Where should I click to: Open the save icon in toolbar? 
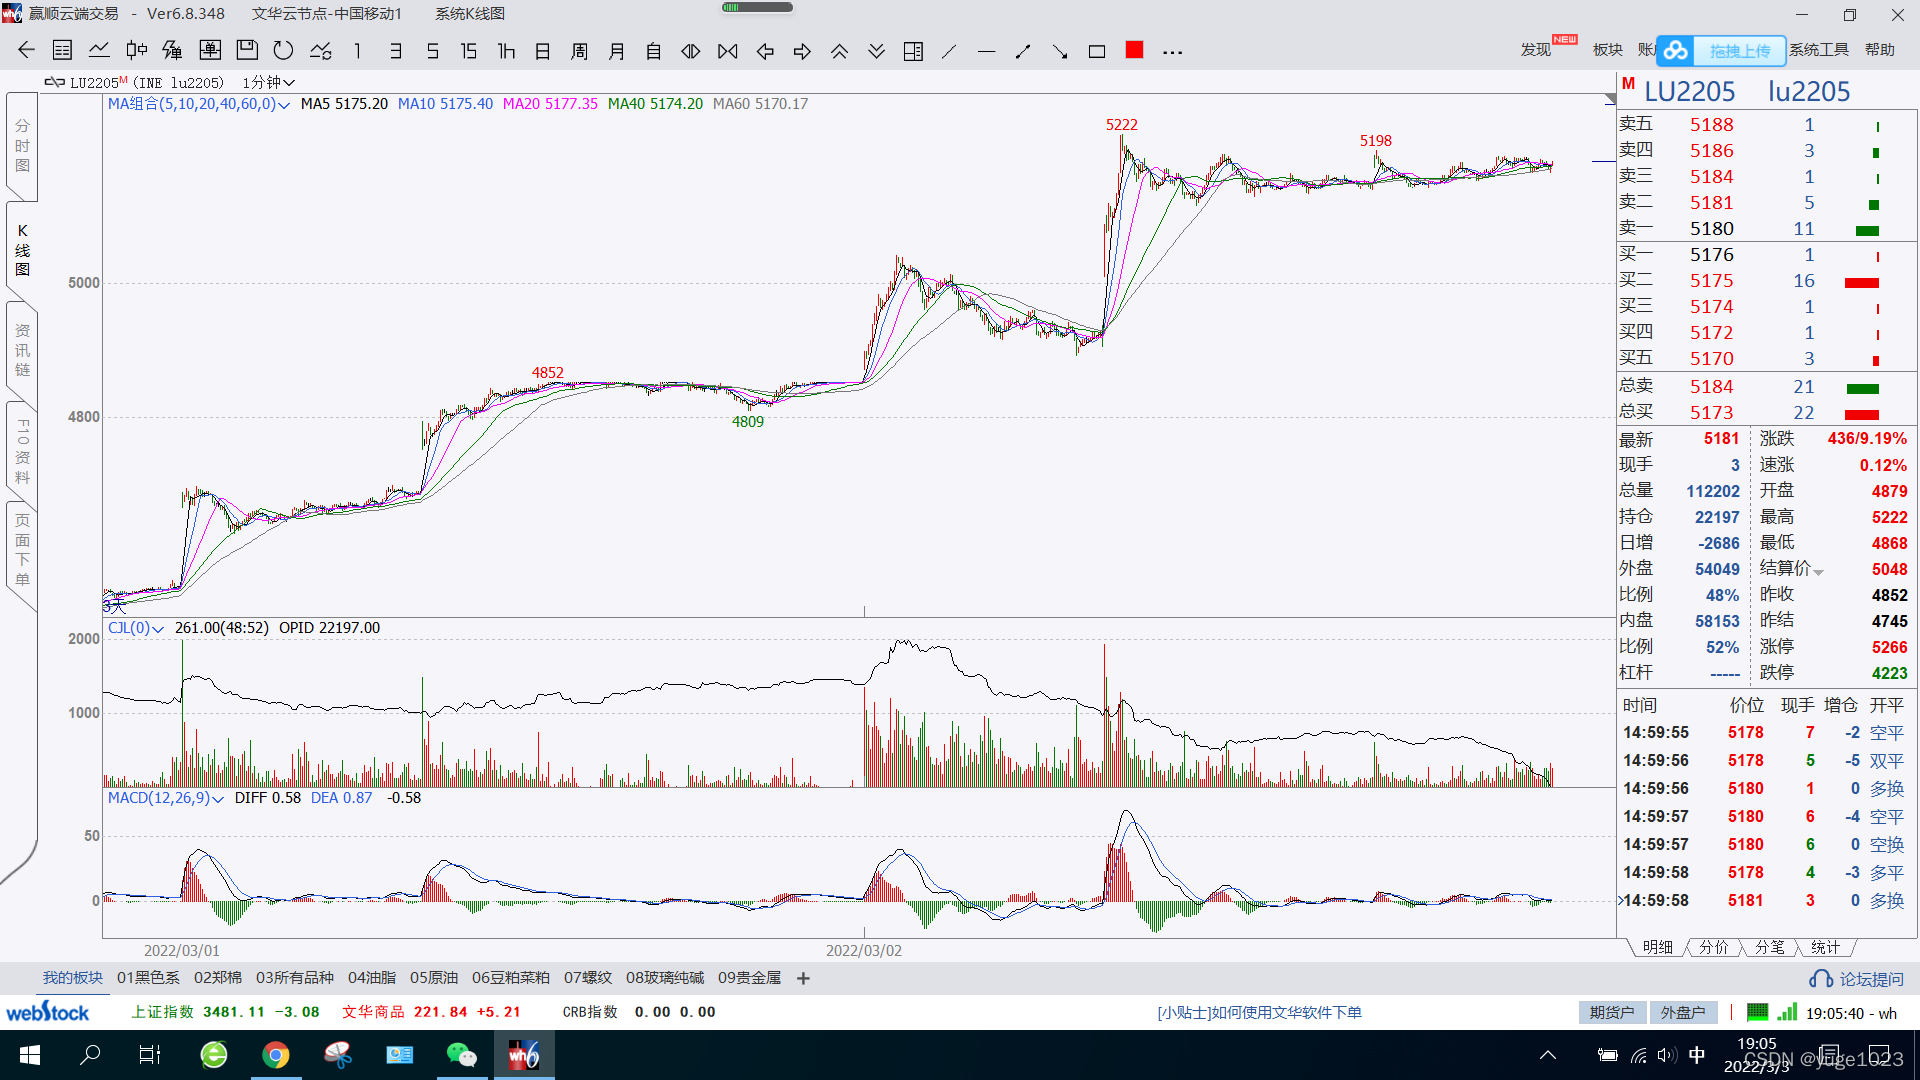[x=247, y=51]
